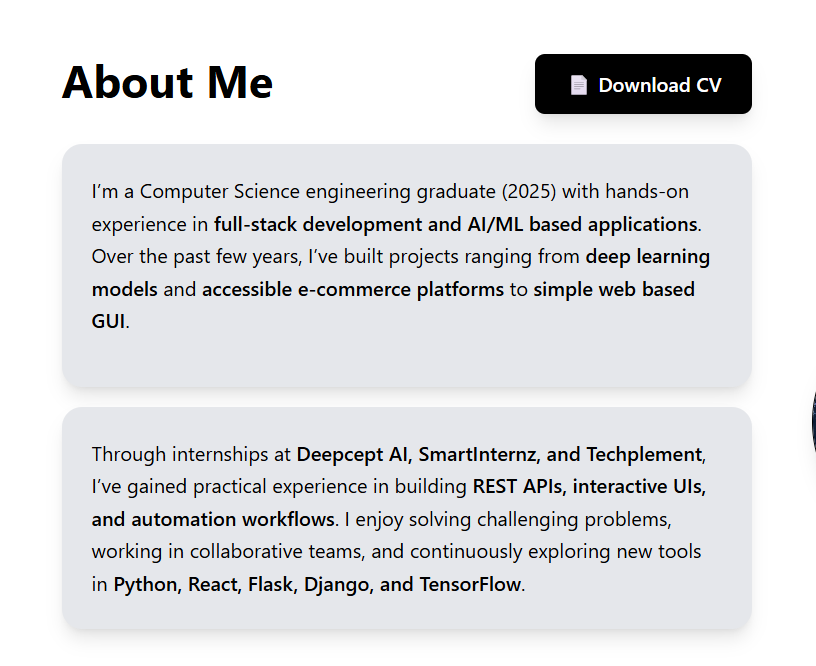Click the partial dark circle at right edge

[812, 420]
